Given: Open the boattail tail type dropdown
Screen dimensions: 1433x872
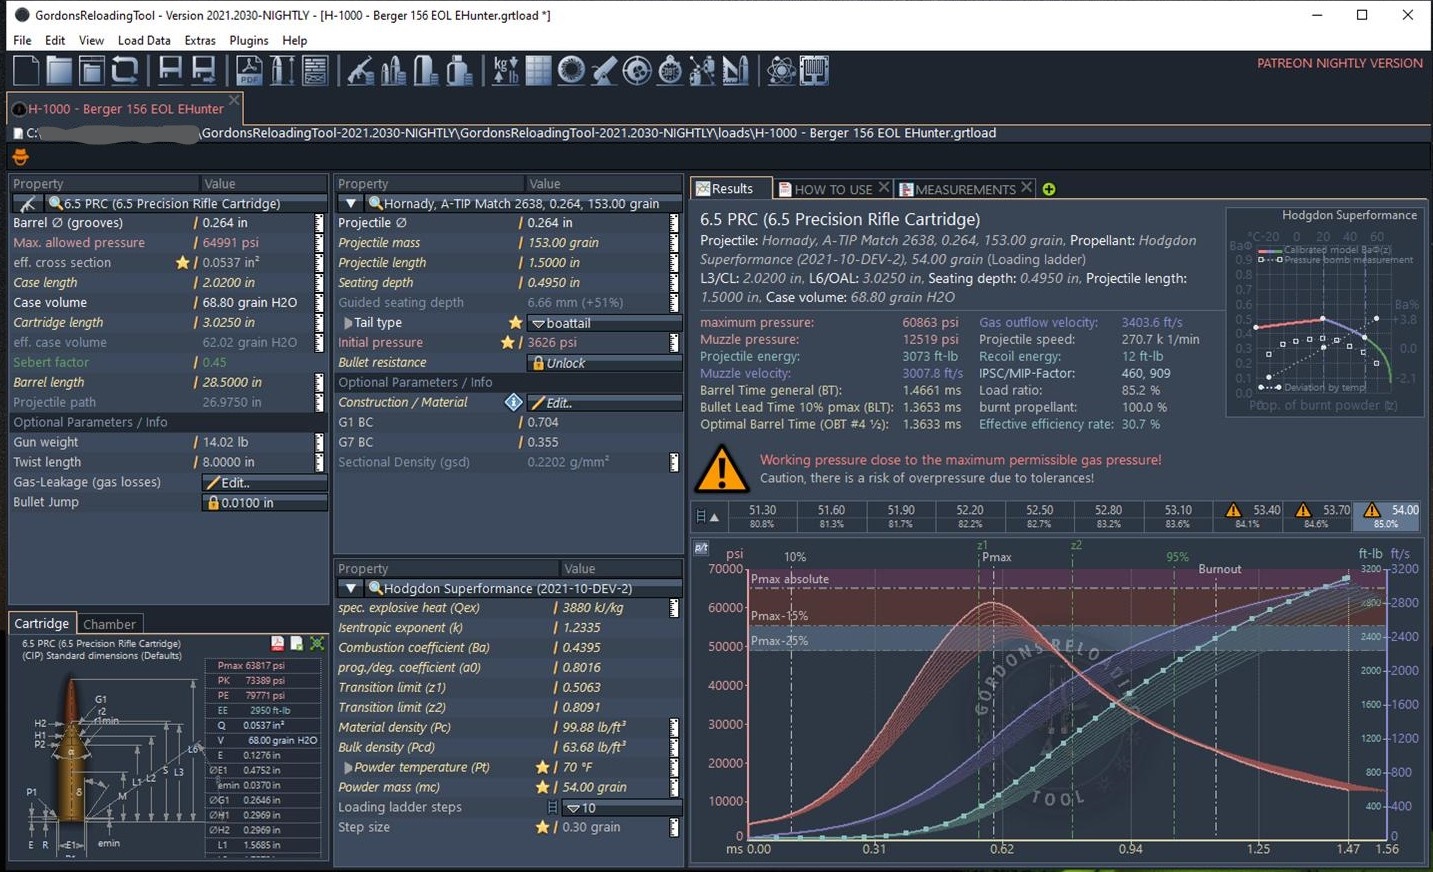Looking at the screenshot, I should (x=604, y=323).
